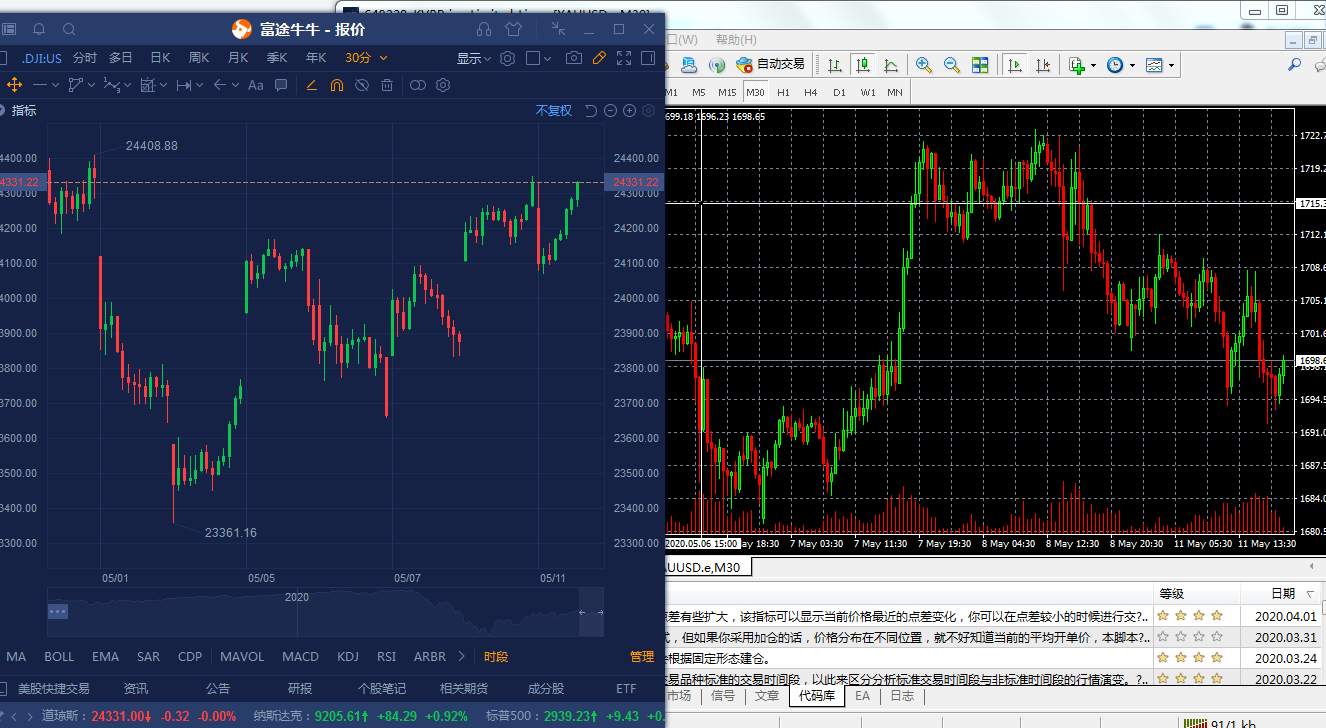Select the Aa text annotation tool

click(255, 85)
